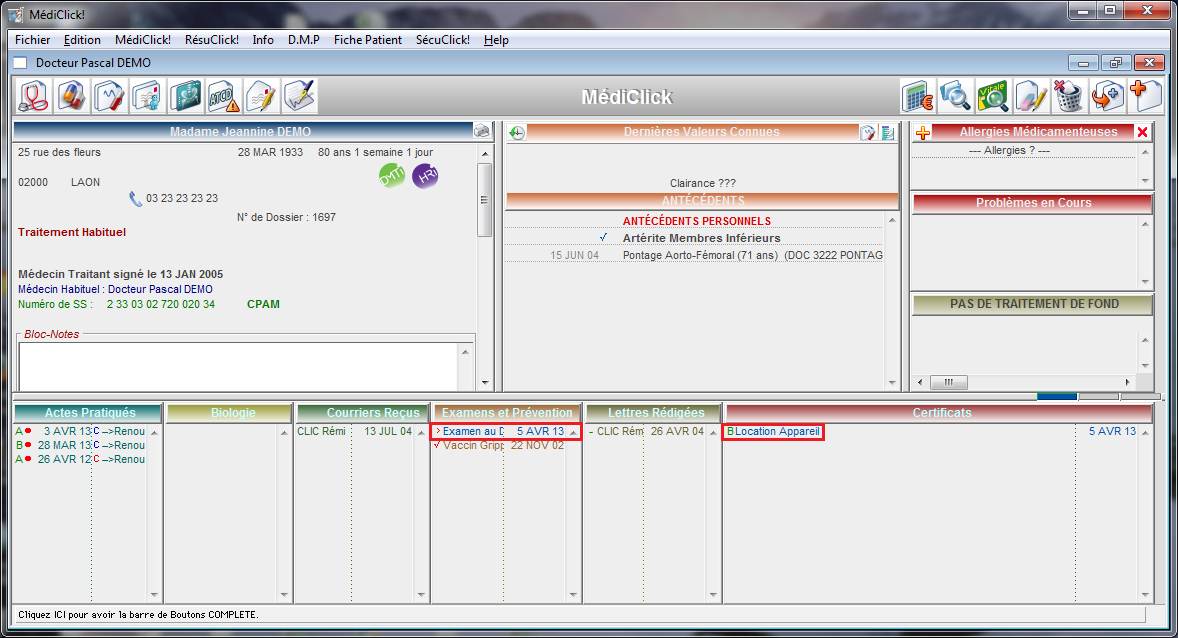Image resolution: width=1178 pixels, height=638 pixels.
Task: Select the Examen row dated 5 AVR 13
Action: [500, 431]
